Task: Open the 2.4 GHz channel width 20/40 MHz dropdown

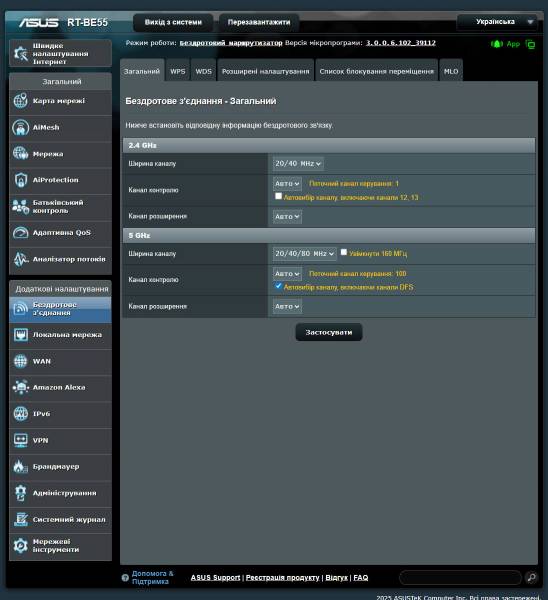Action: coord(298,164)
